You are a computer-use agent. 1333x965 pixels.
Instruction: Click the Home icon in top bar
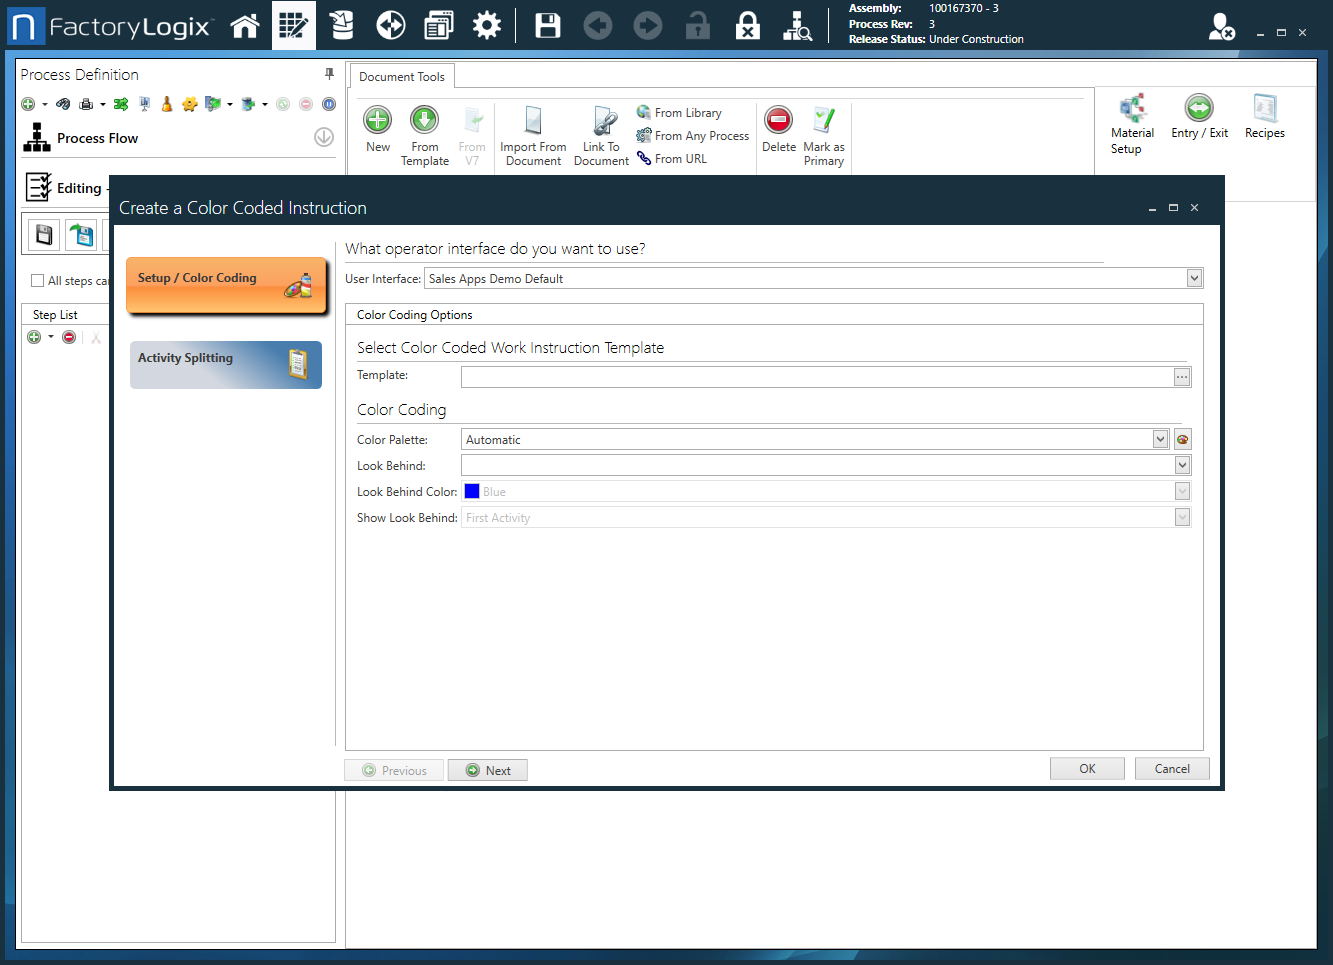point(245,26)
